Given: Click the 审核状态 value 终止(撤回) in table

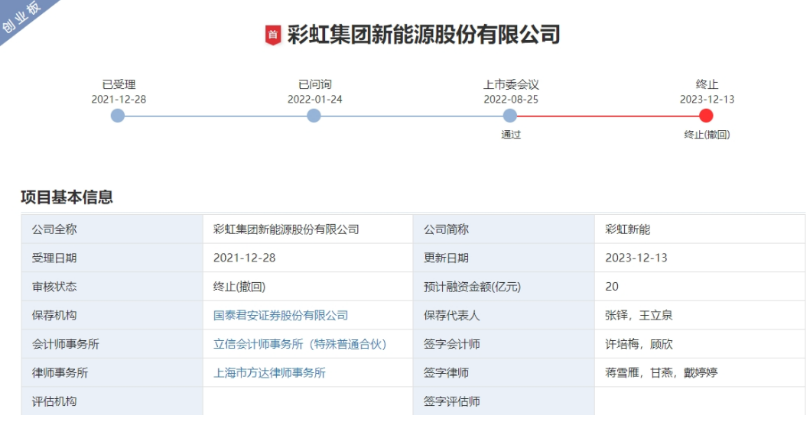Looking at the screenshot, I should pyautogui.click(x=308, y=287).
